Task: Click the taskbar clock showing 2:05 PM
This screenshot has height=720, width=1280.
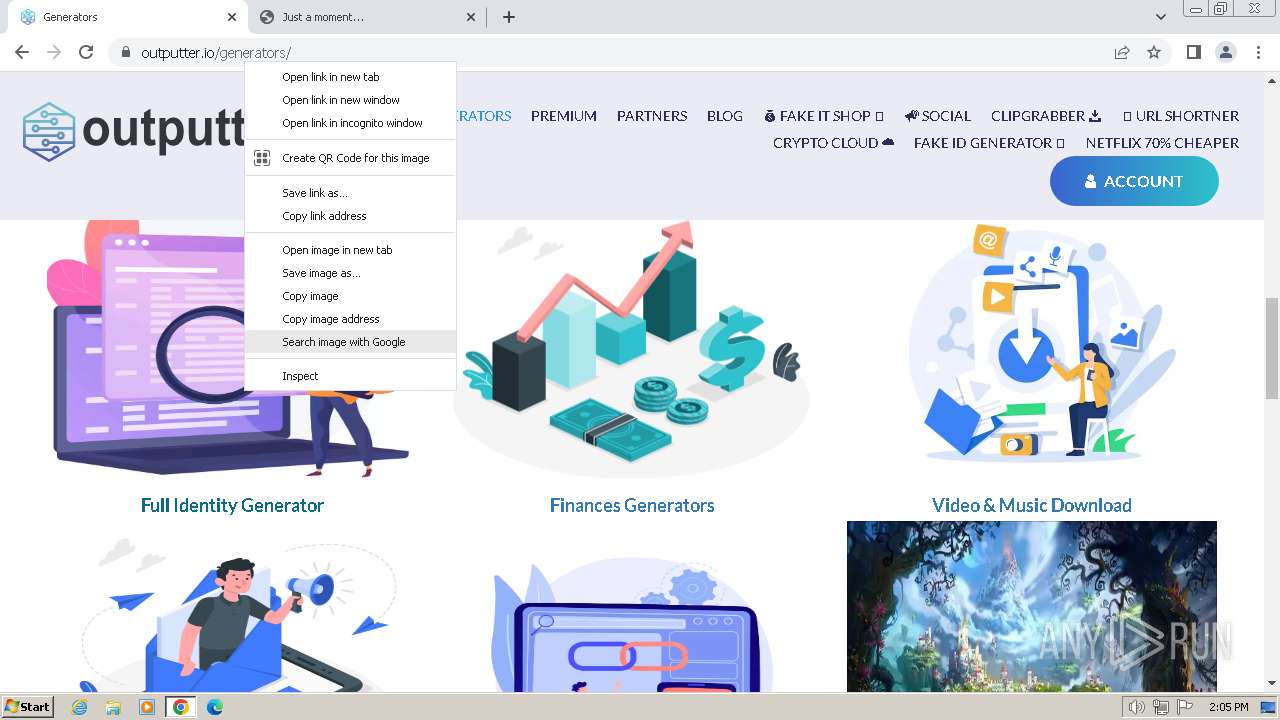Action: pos(1228,707)
